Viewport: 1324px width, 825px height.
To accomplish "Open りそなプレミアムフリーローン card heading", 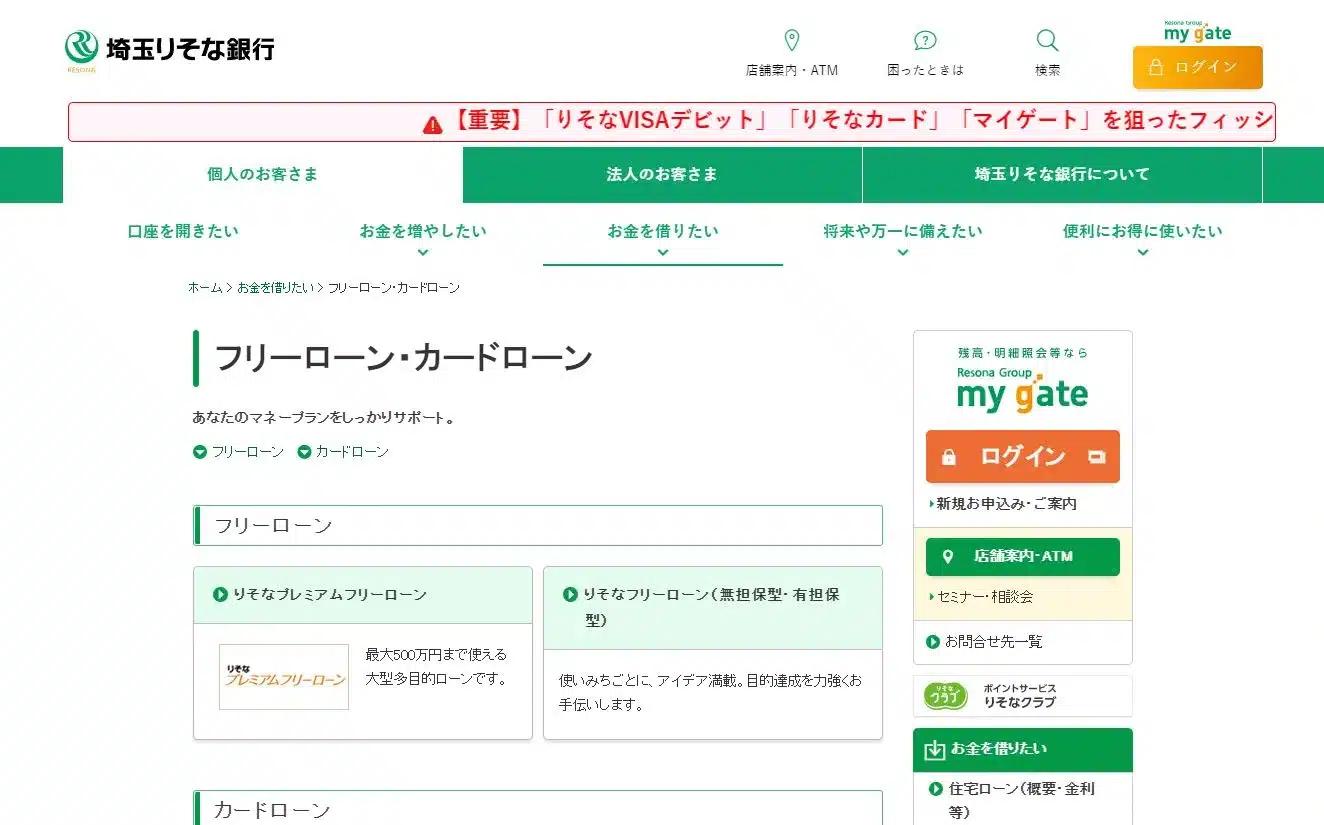I will point(329,595).
